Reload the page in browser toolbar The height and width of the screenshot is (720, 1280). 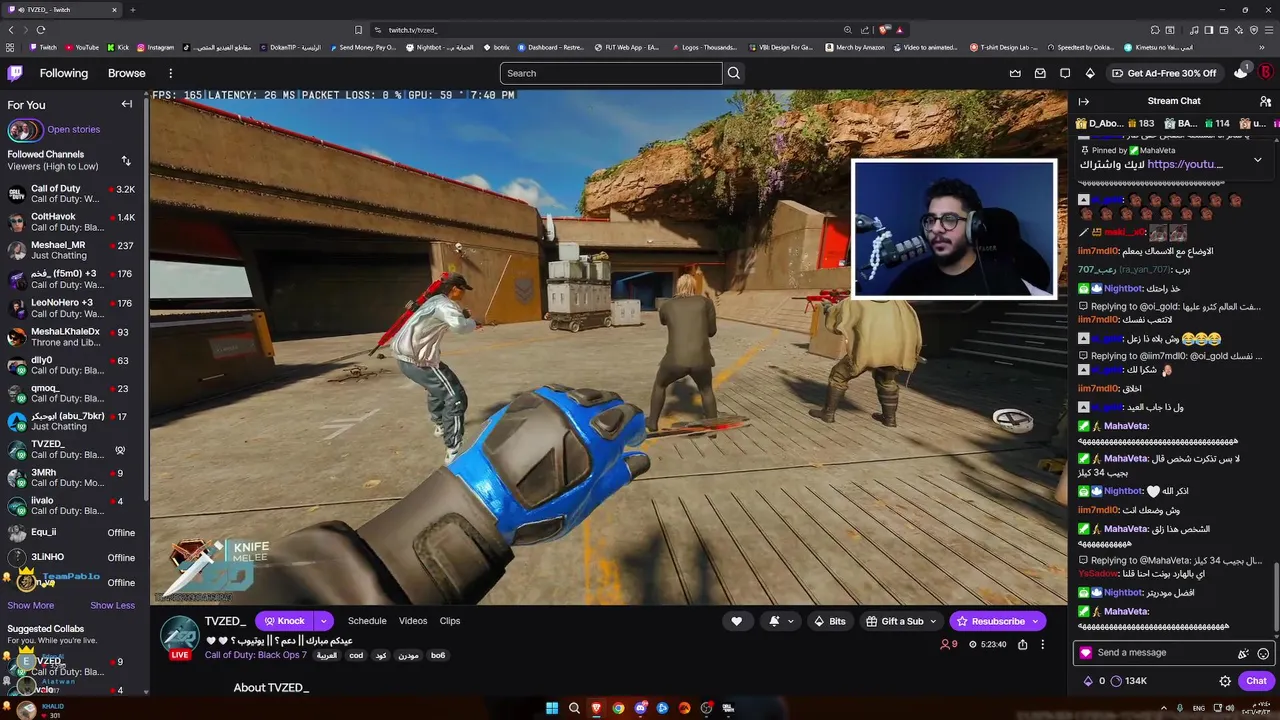click(x=40, y=30)
